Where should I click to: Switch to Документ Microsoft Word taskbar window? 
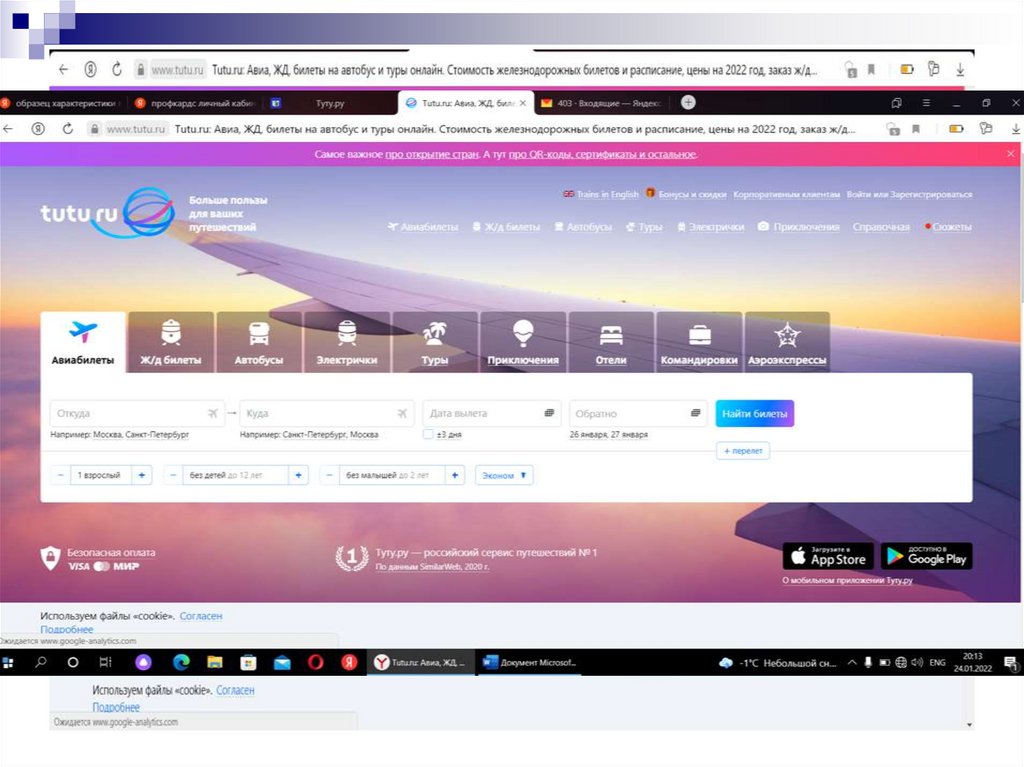[x=530, y=662]
